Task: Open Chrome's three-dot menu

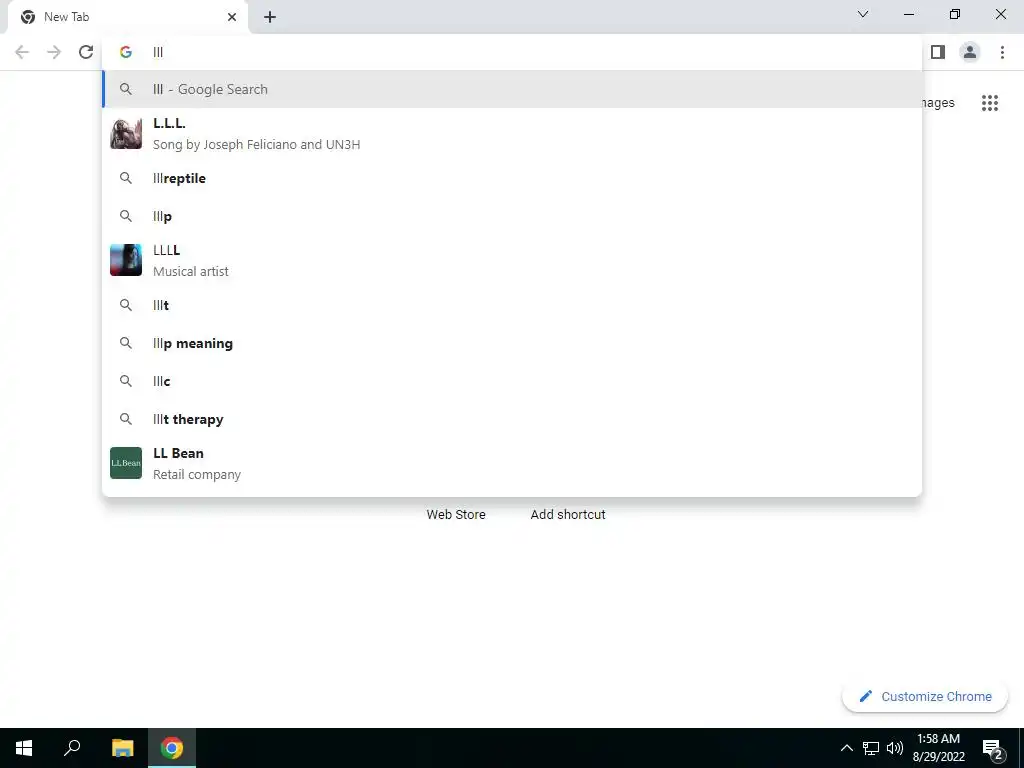Action: click(x=1002, y=52)
